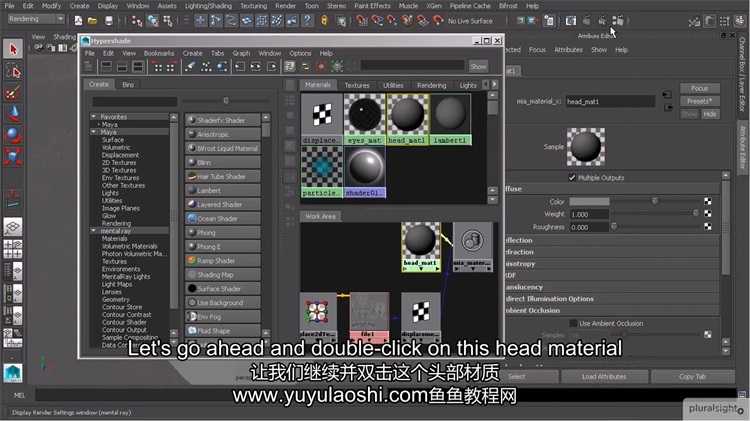
Task: Create a Ramp Shader node
Action: tap(223, 261)
